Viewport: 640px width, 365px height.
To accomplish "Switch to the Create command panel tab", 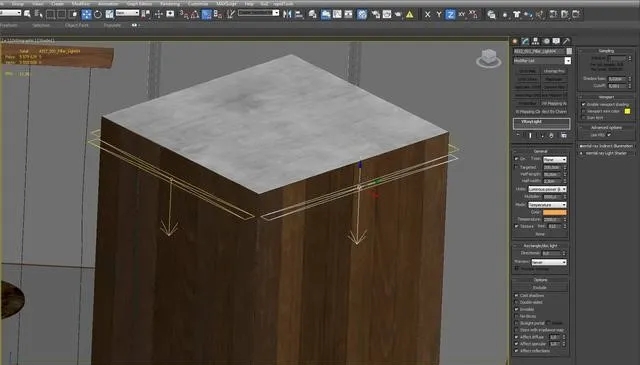I will click(515, 41).
